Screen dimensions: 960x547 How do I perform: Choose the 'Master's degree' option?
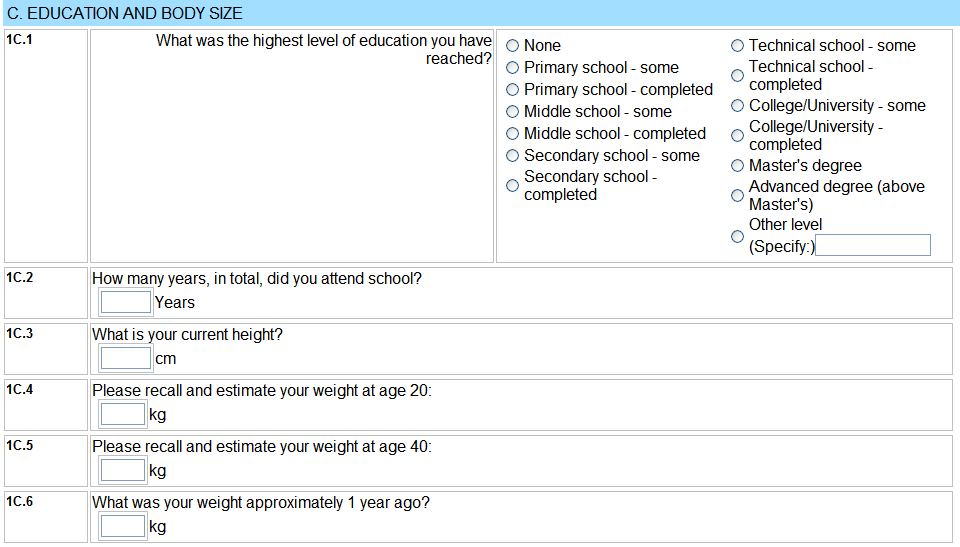click(738, 166)
